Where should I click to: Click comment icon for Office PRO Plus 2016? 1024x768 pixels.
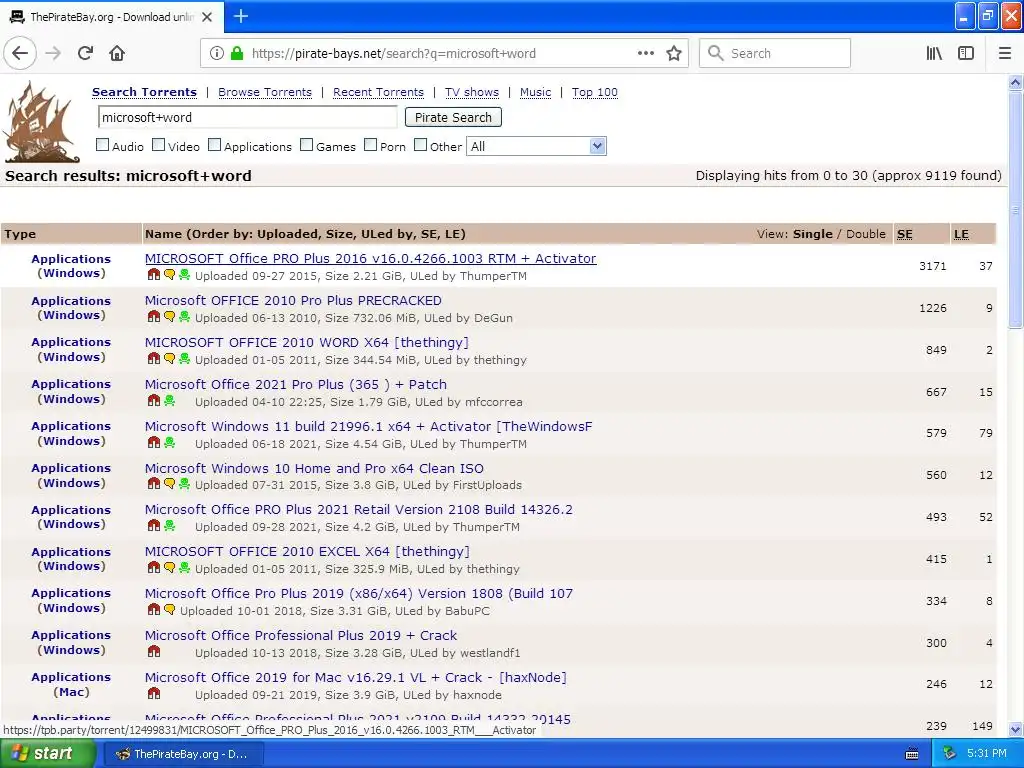coord(169,275)
